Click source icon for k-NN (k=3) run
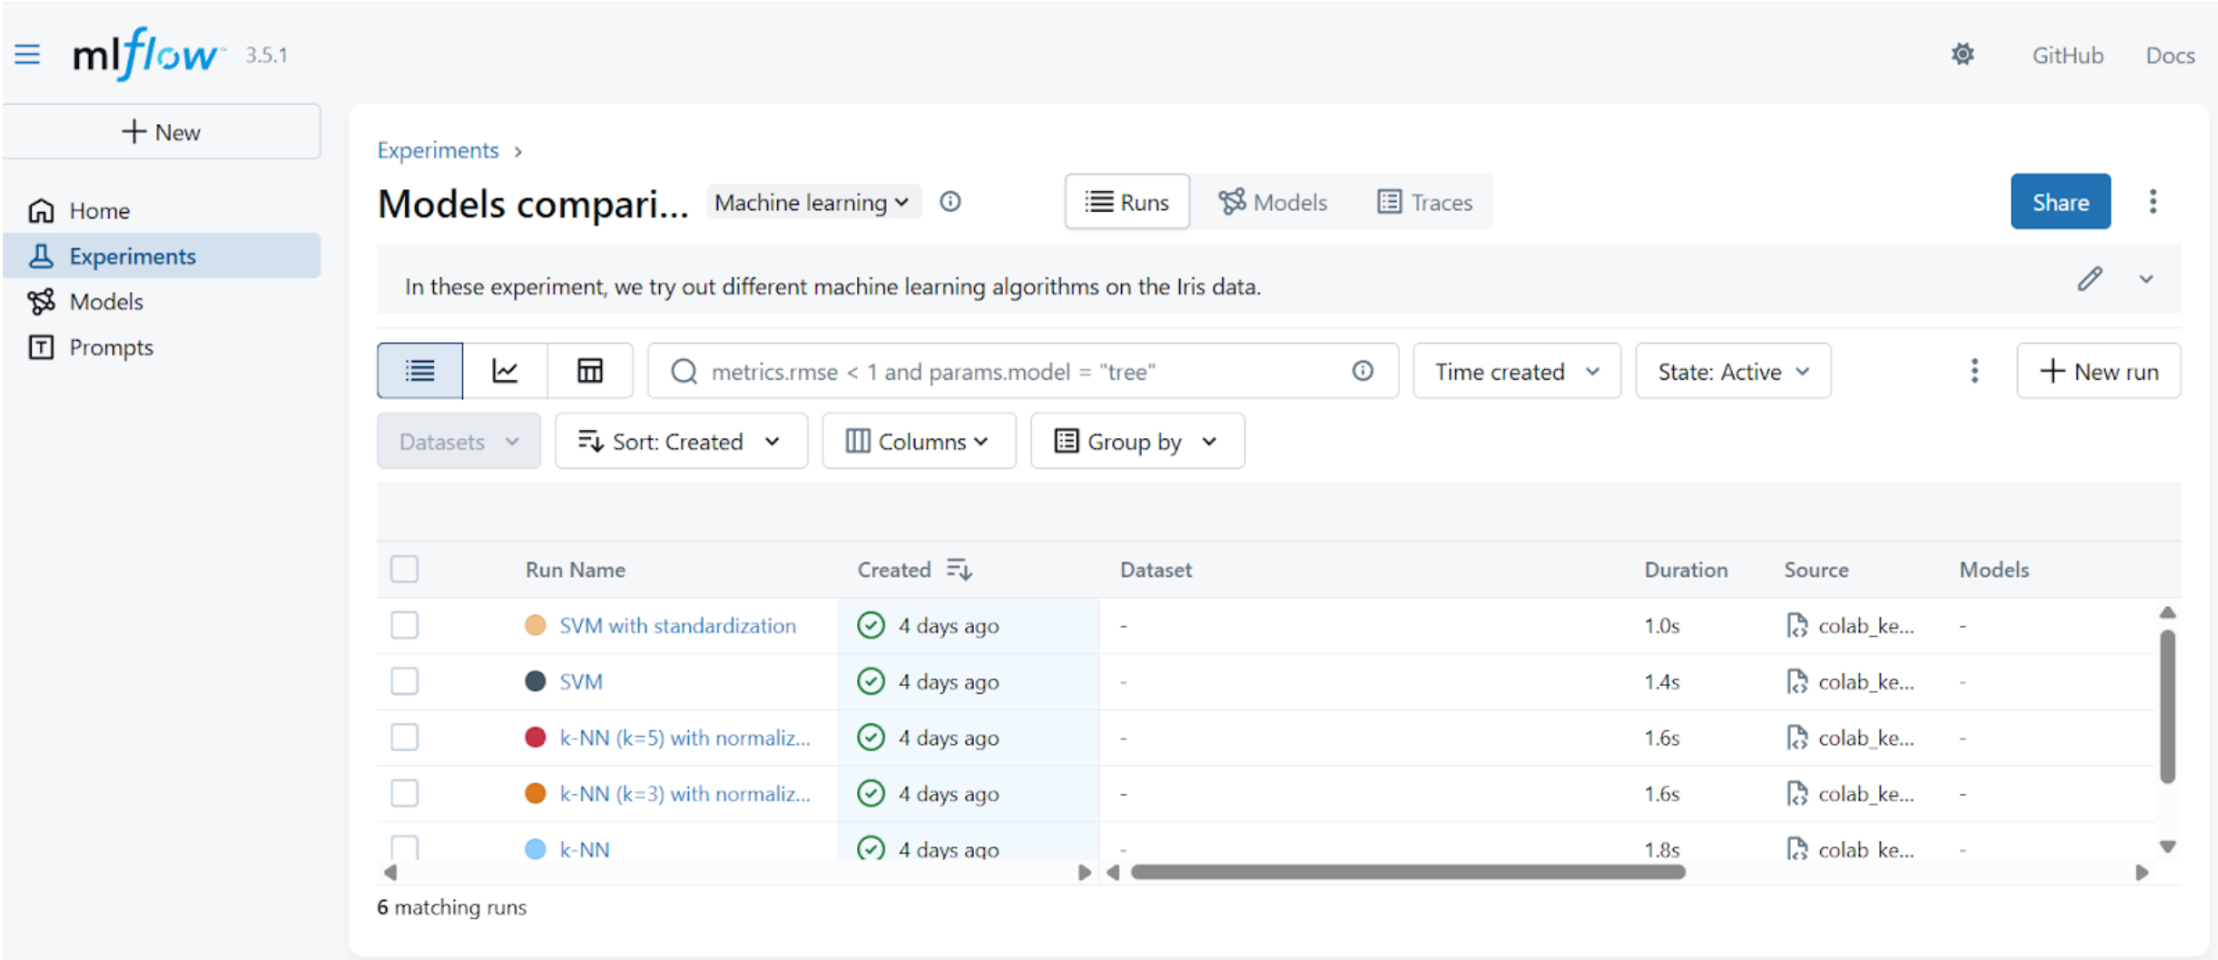Viewport: 2218px width, 960px height. pos(1797,793)
